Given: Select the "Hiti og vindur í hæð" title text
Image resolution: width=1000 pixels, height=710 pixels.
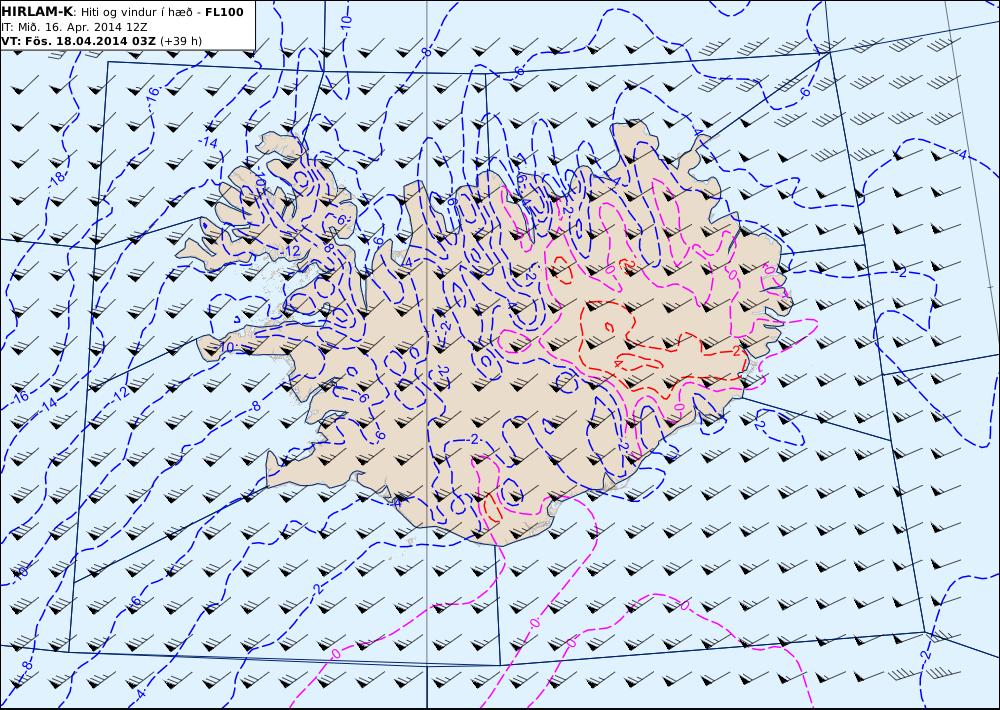Looking at the screenshot, I should [136, 12].
